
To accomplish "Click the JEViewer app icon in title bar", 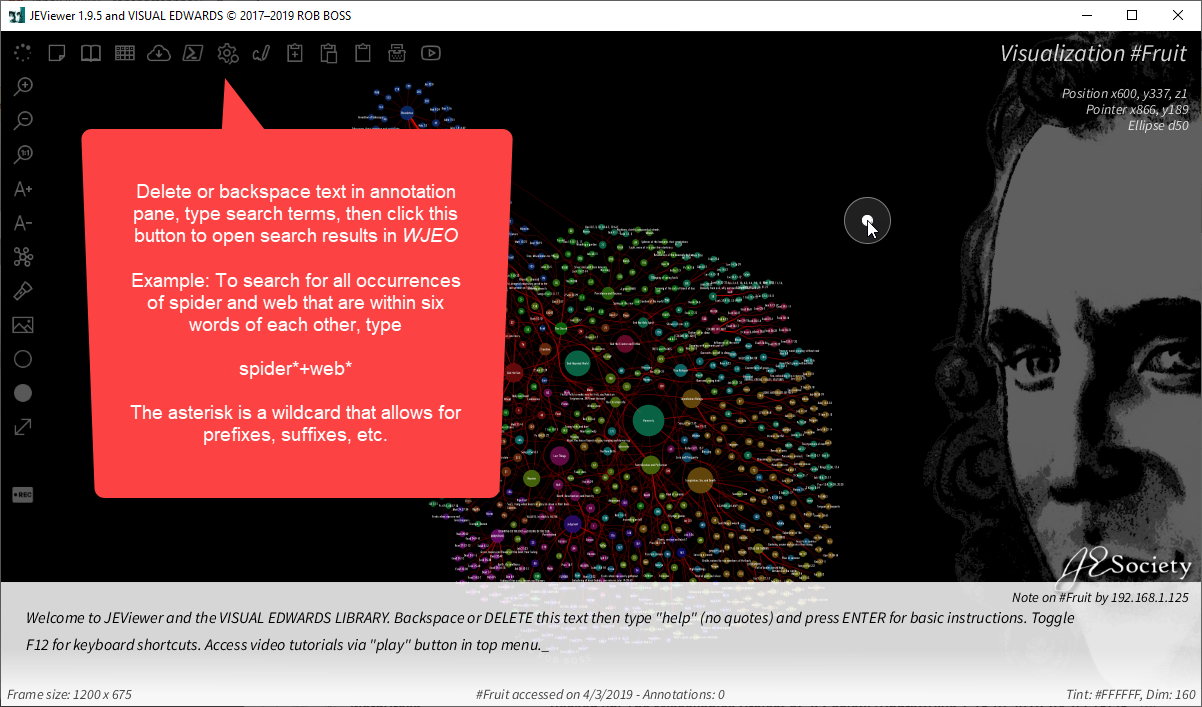I will click(x=16, y=15).
